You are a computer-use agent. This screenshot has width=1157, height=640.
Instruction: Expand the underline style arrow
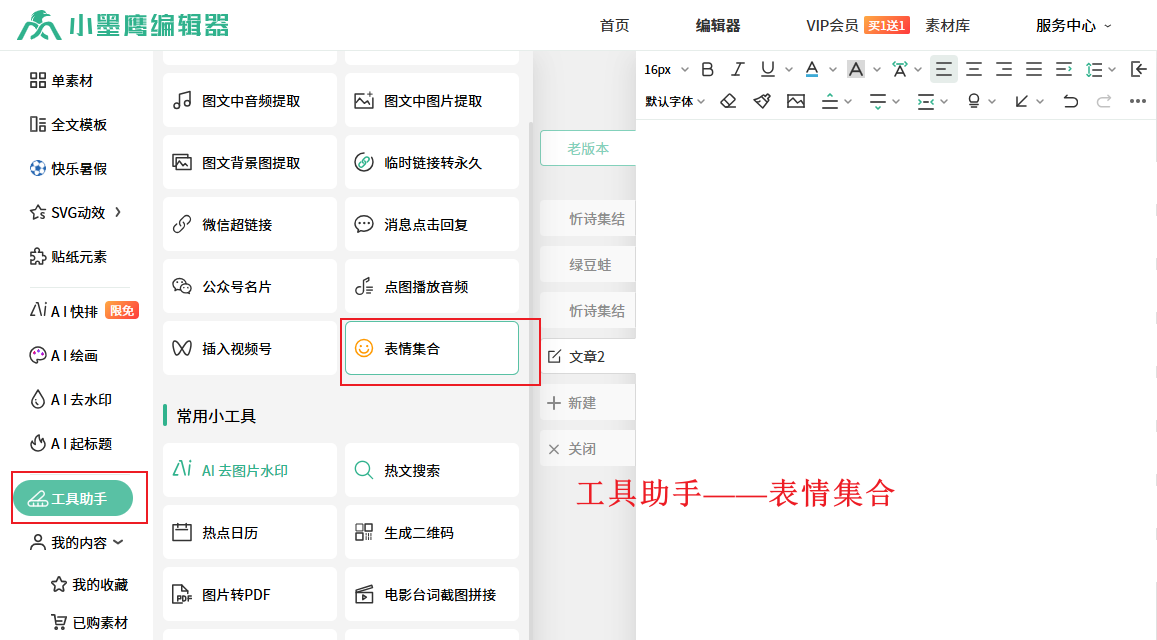788,69
